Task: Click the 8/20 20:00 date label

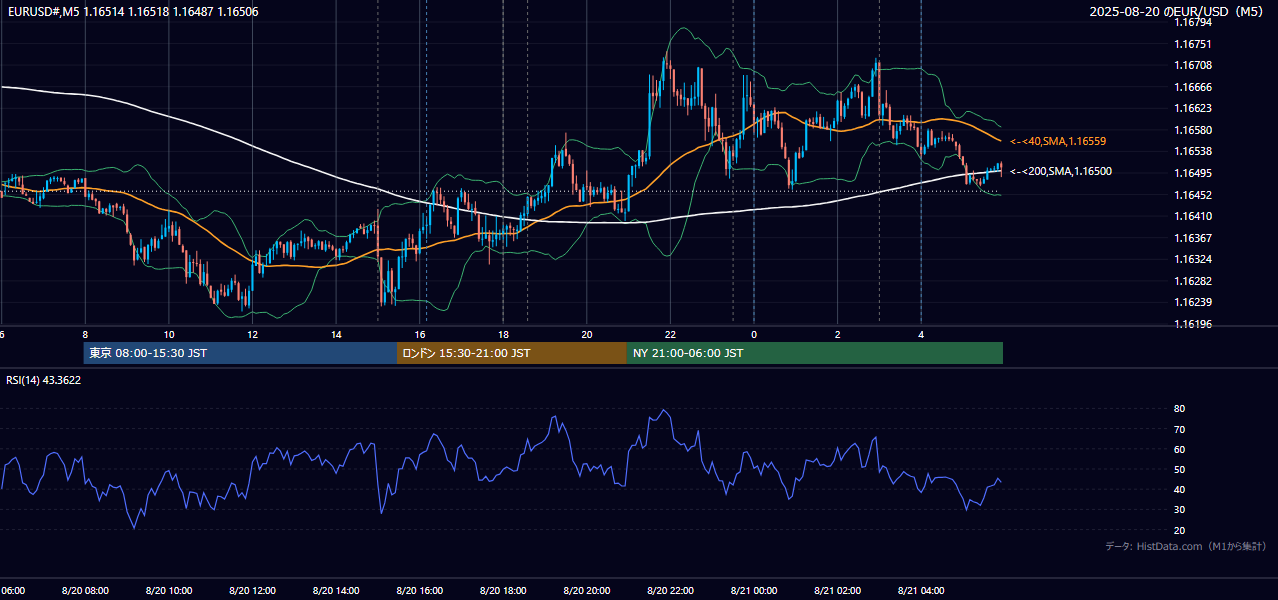Action: [x=587, y=591]
